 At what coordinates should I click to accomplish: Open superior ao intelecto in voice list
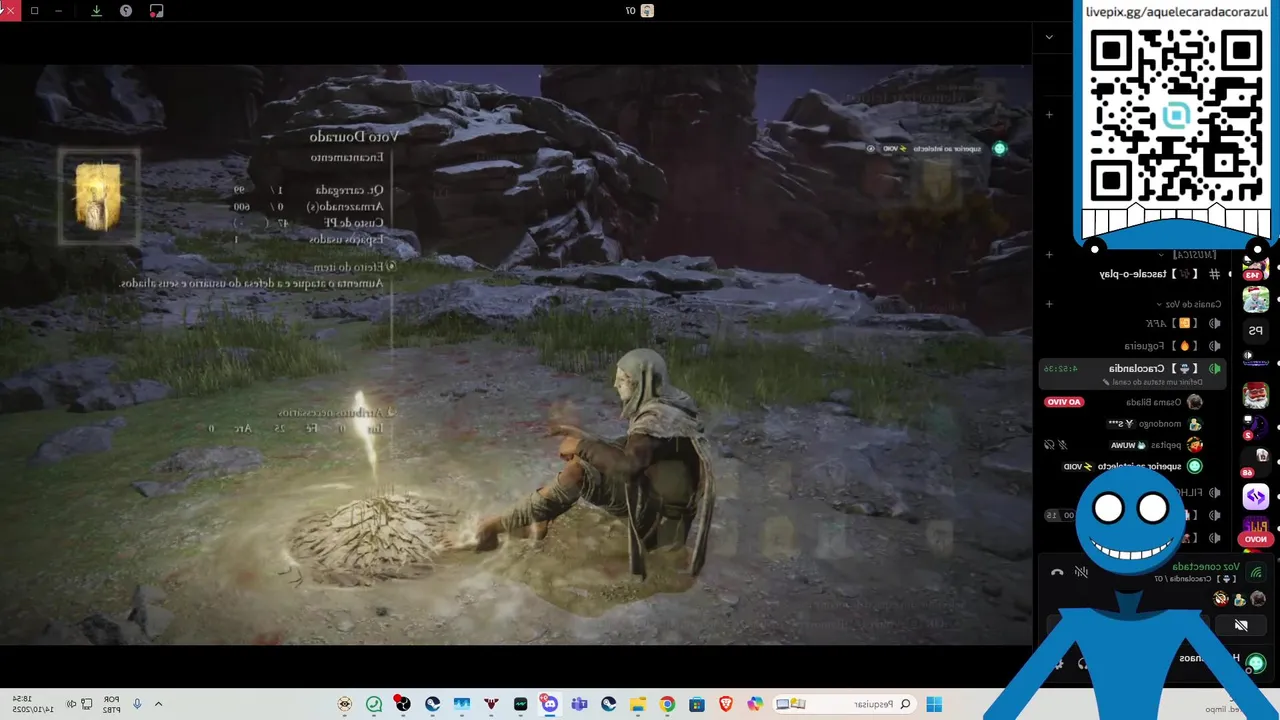[x=1133, y=466]
